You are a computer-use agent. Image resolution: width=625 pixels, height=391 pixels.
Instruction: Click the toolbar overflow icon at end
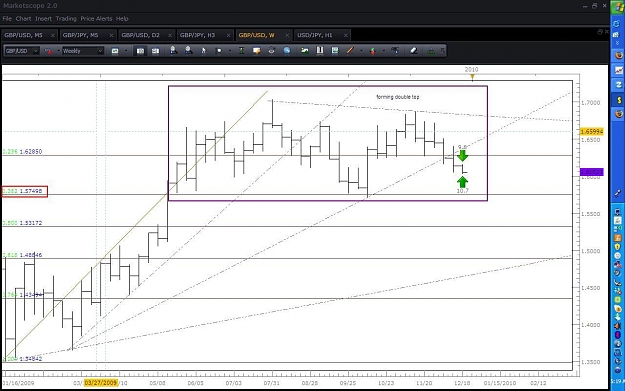[x=442, y=51]
